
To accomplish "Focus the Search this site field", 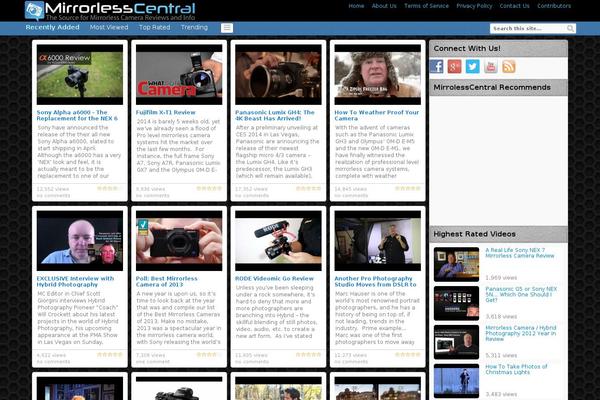I will coord(528,28).
